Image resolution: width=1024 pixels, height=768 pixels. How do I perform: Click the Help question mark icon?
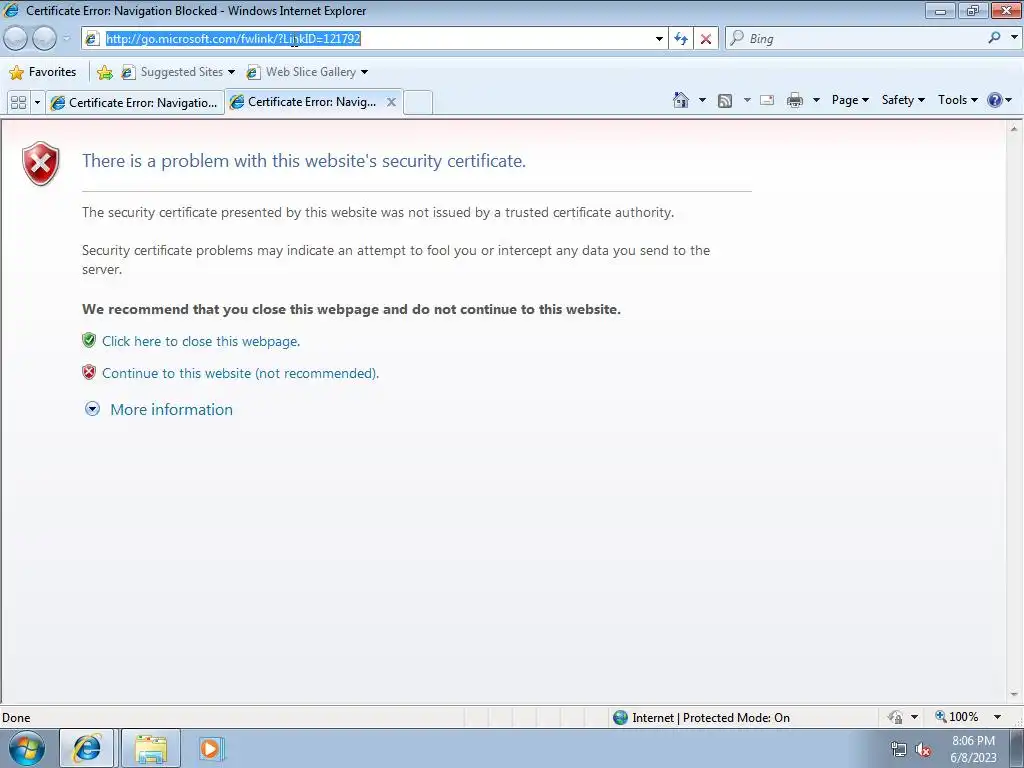[x=995, y=100]
